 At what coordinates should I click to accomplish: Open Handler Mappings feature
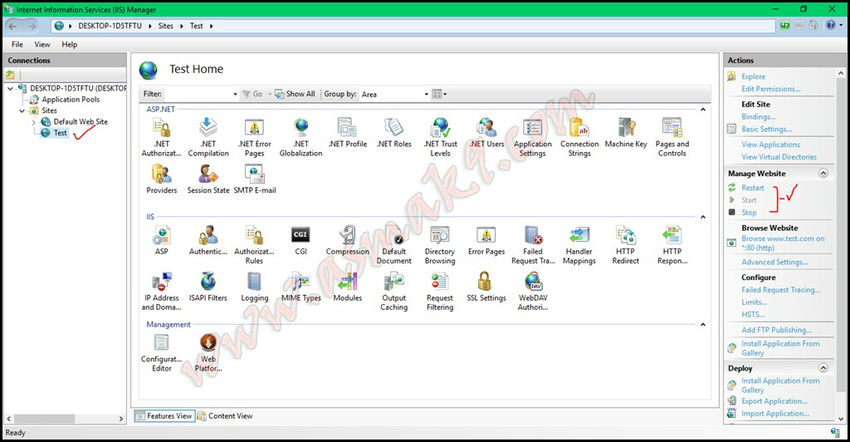point(579,245)
